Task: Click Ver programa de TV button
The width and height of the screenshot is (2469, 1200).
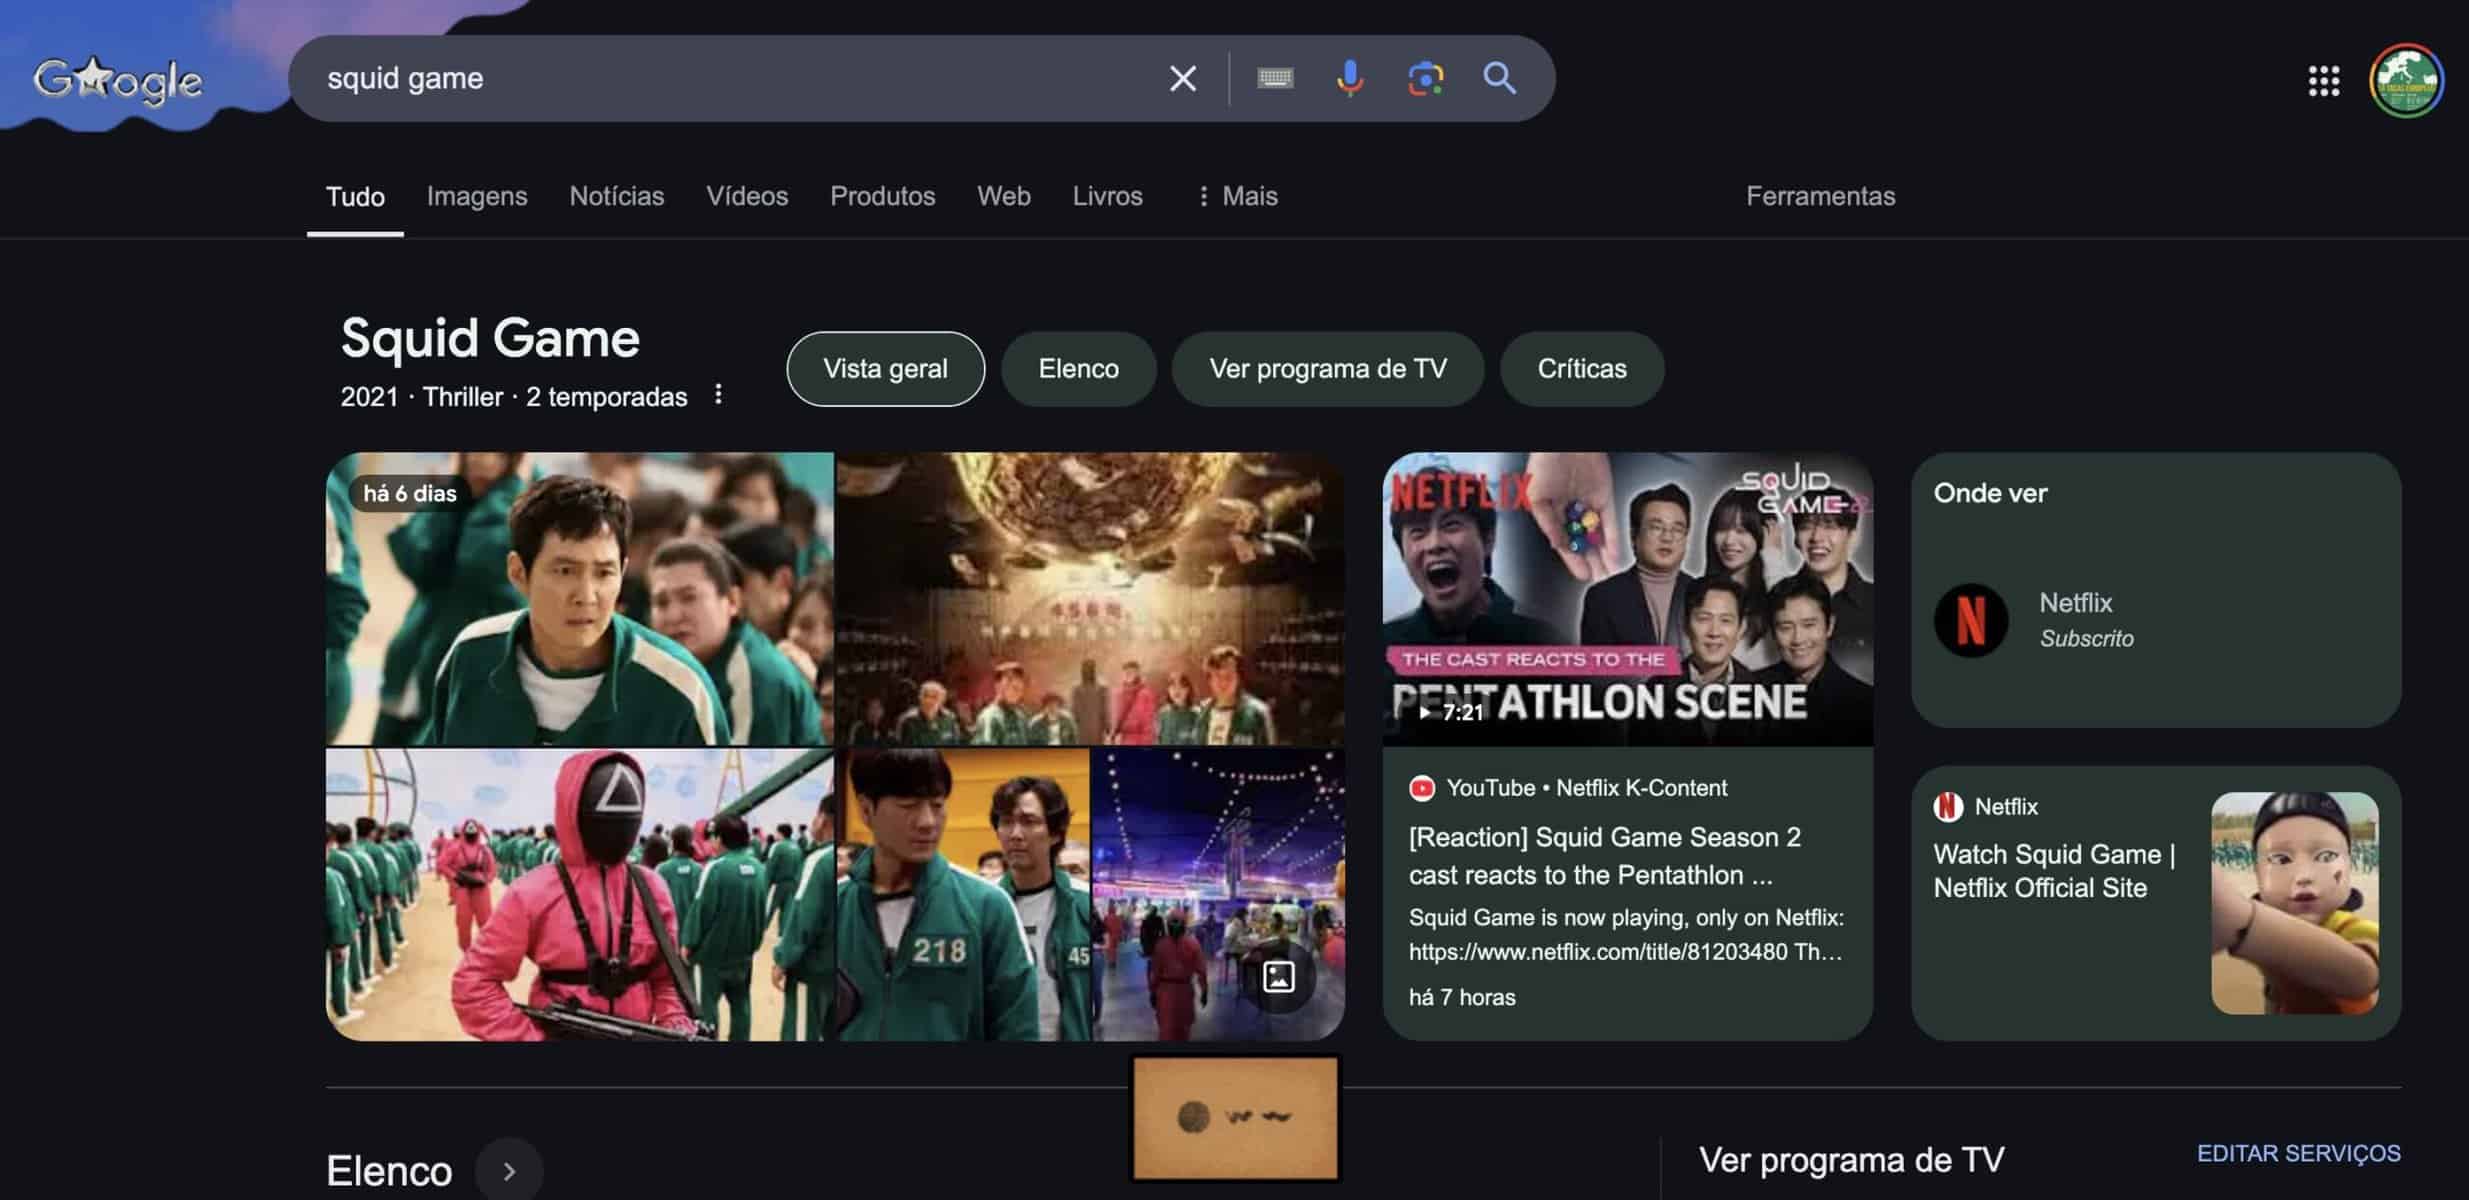Action: pyautogui.click(x=1327, y=369)
